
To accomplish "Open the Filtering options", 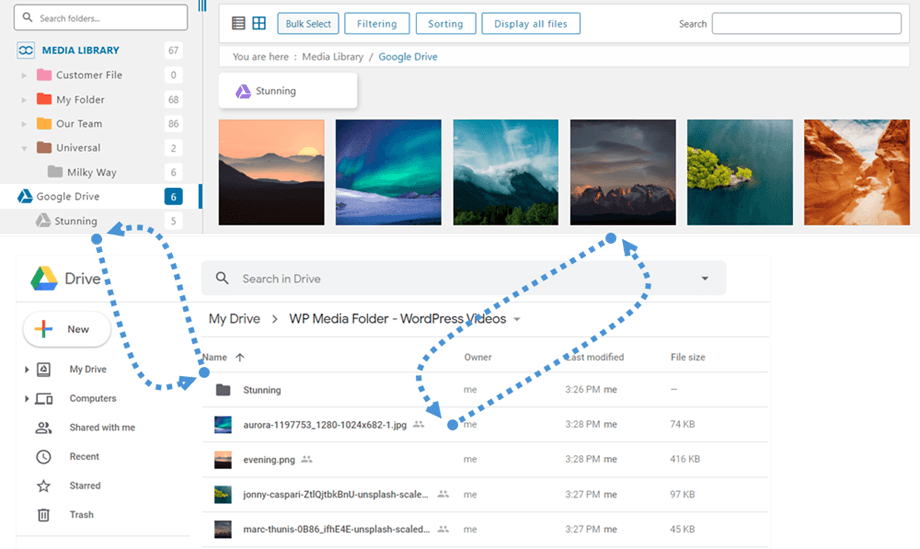I will click(377, 24).
